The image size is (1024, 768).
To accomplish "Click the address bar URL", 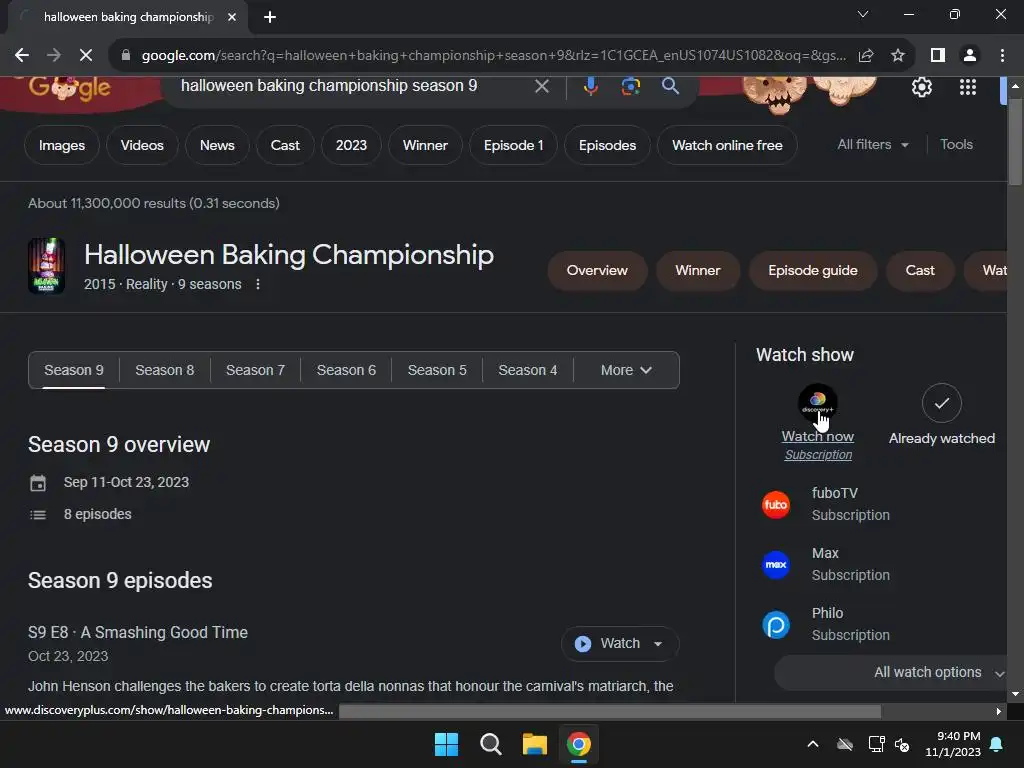I will 494,56.
